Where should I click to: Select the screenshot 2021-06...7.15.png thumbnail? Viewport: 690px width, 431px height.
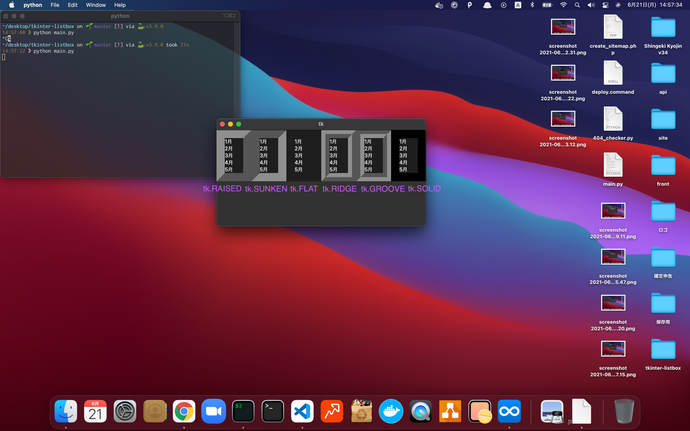pyautogui.click(x=613, y=349)
